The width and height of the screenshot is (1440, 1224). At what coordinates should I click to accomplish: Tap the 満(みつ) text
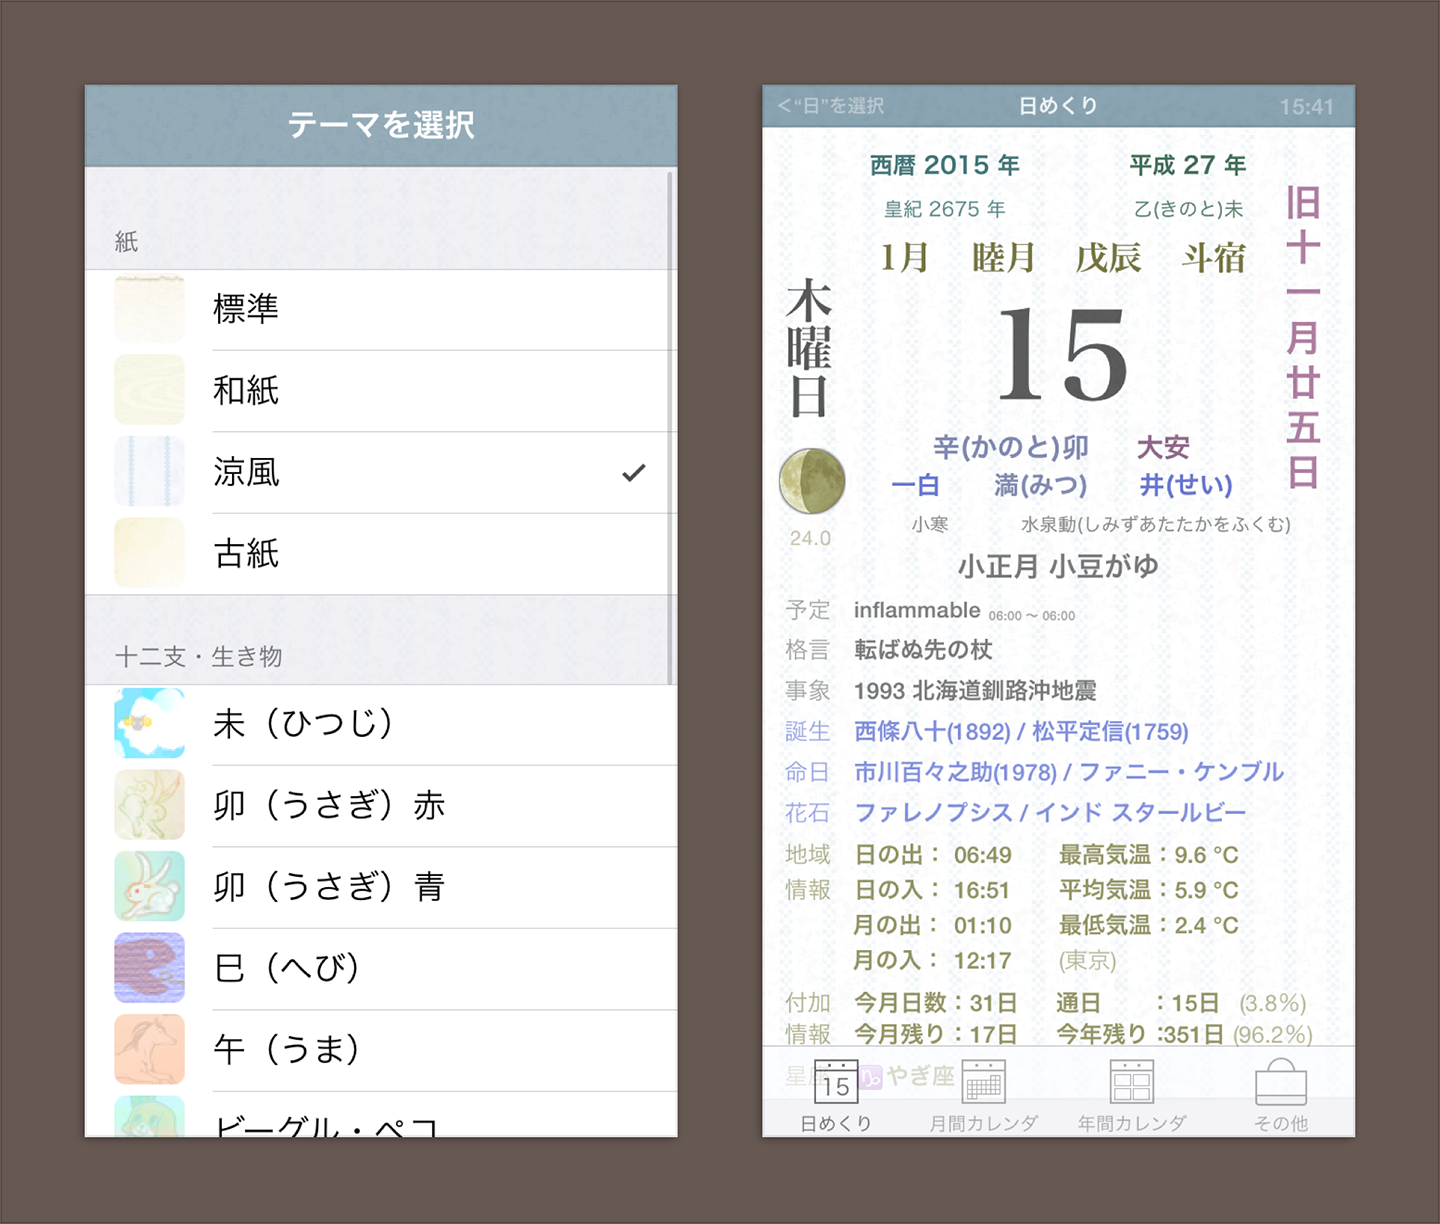coord(1040,485)
